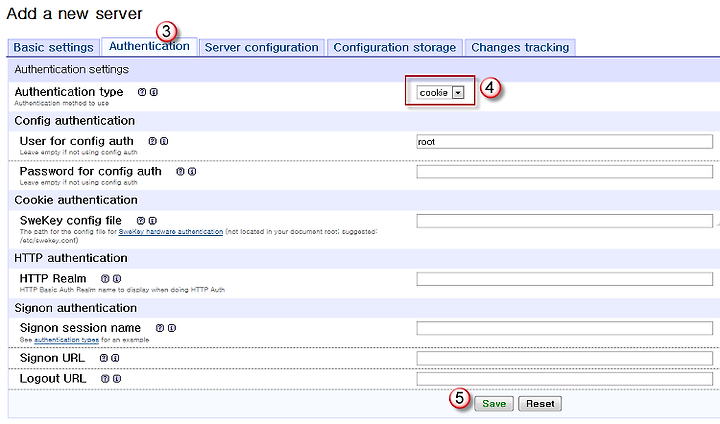Select the Authentication tab
Screen dimensions: 720x424
[149, 46]
